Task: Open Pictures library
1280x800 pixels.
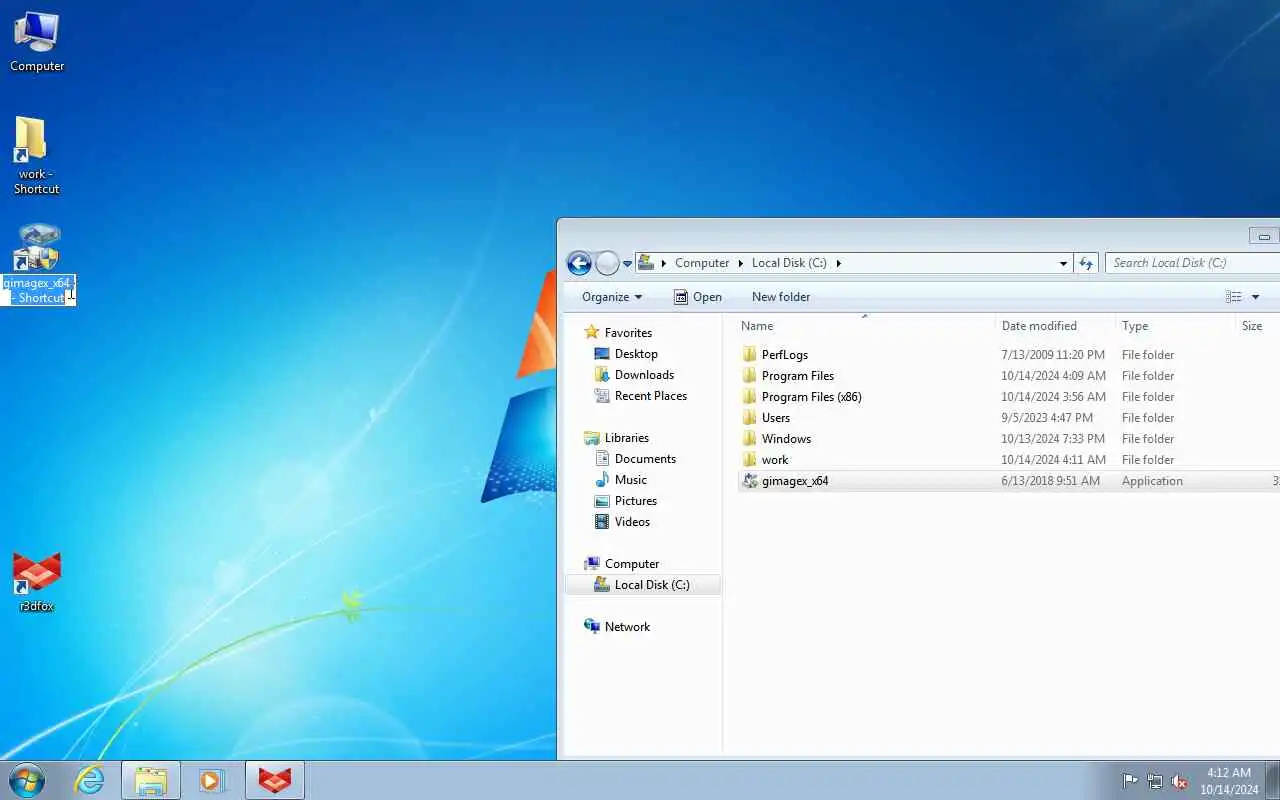Action: pos(635,501)
